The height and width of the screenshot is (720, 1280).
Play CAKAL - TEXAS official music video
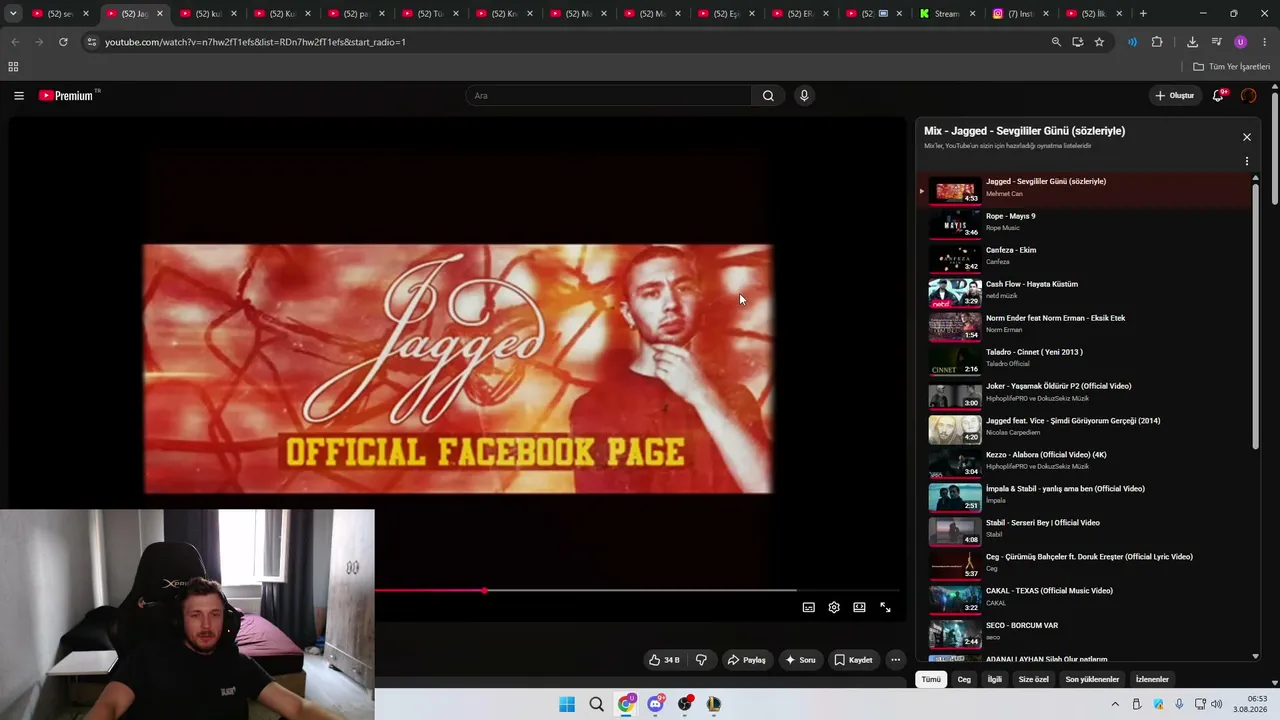(x=1085, y=598)
